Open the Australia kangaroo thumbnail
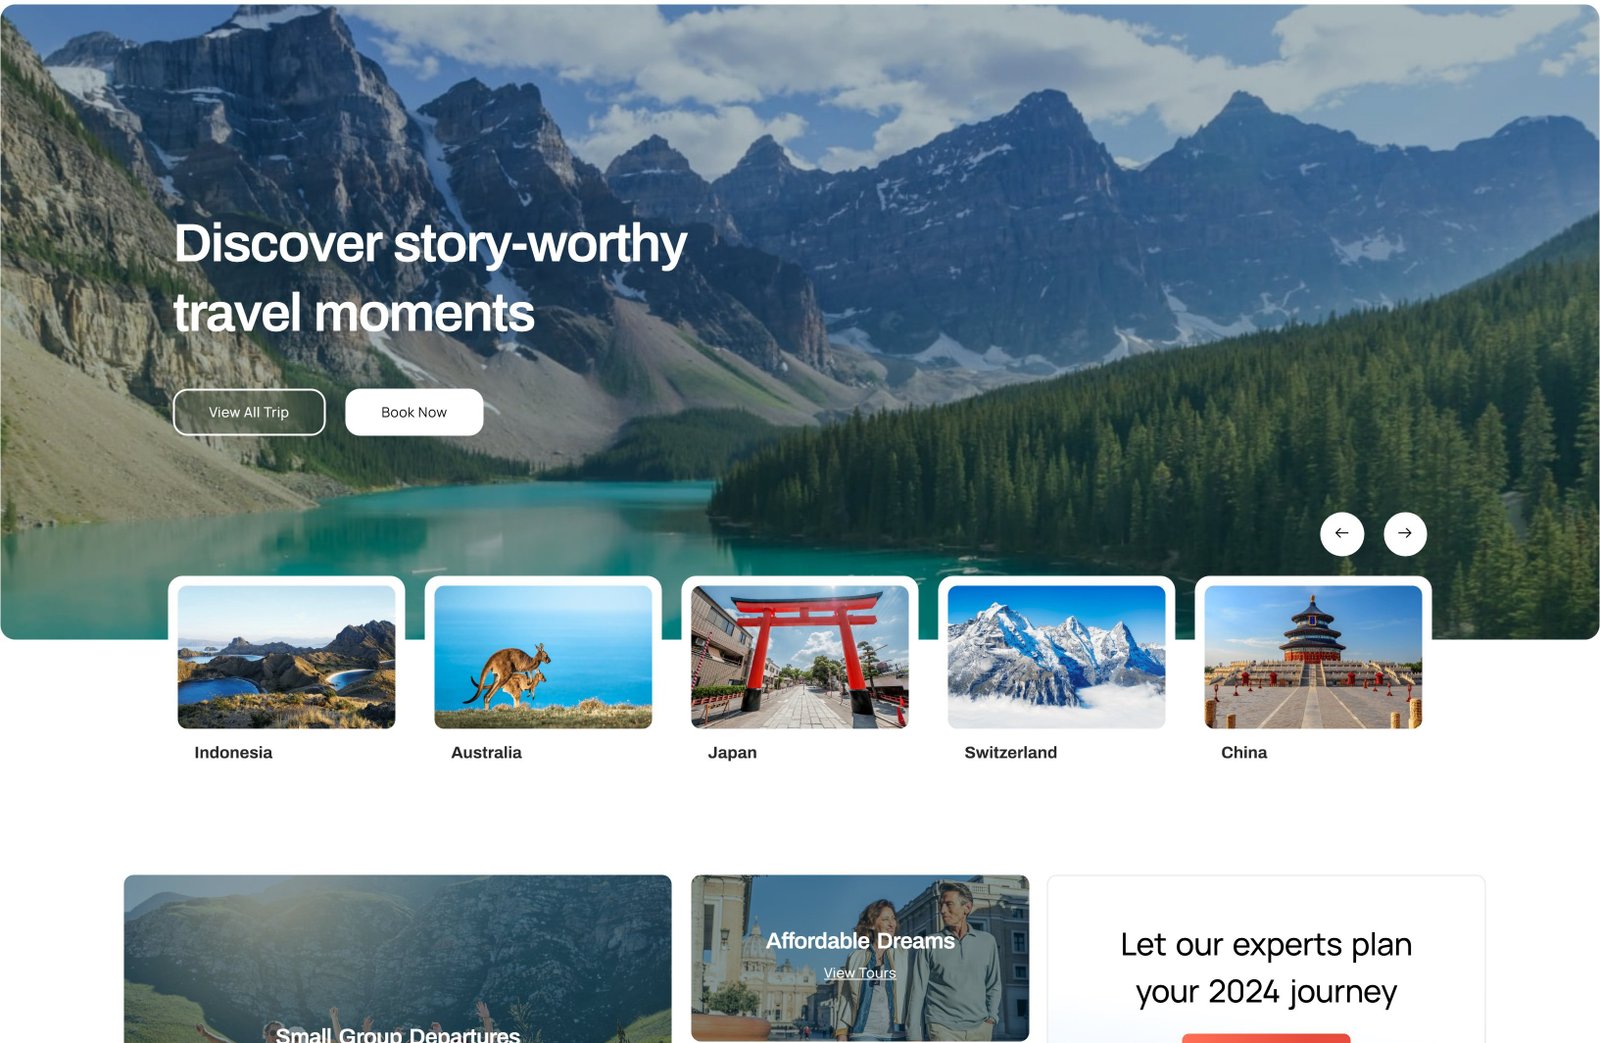The height and width of the screenshot is (1043, 1600). click(x=543, y=657)
